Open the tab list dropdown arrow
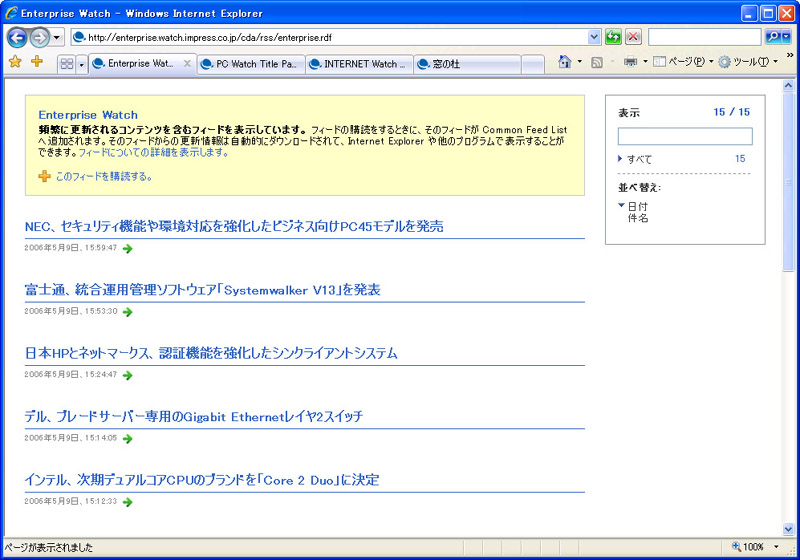This screenshot has height=560, width=800. tap(82, 64)
